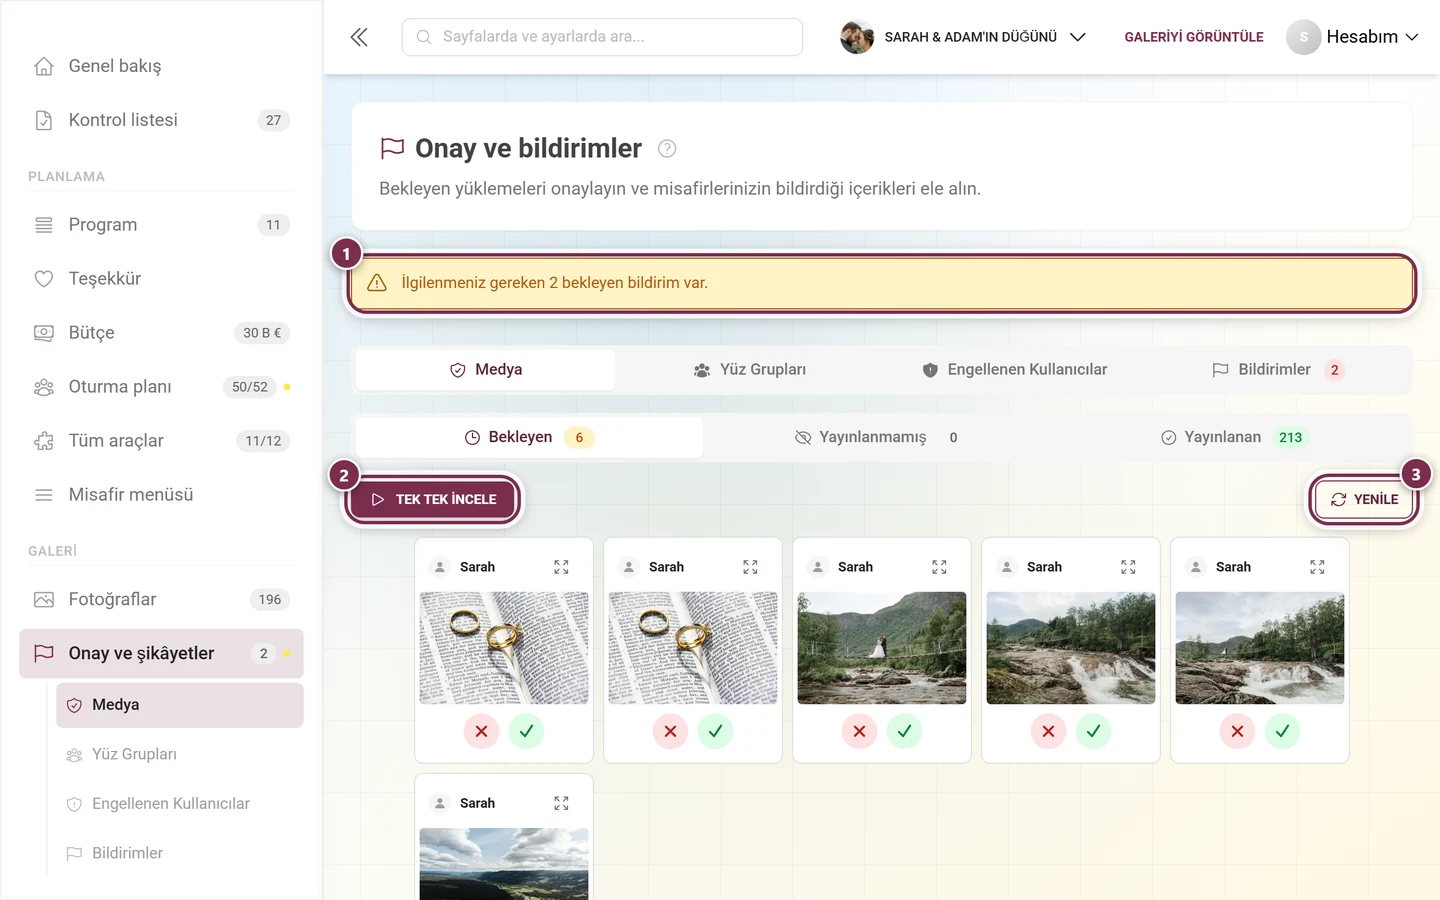Viewport: 1440px width, 900px height.
Task: Expand Sarah couple-on-bridge photo fullscreen
Action: tap(939, 567)
